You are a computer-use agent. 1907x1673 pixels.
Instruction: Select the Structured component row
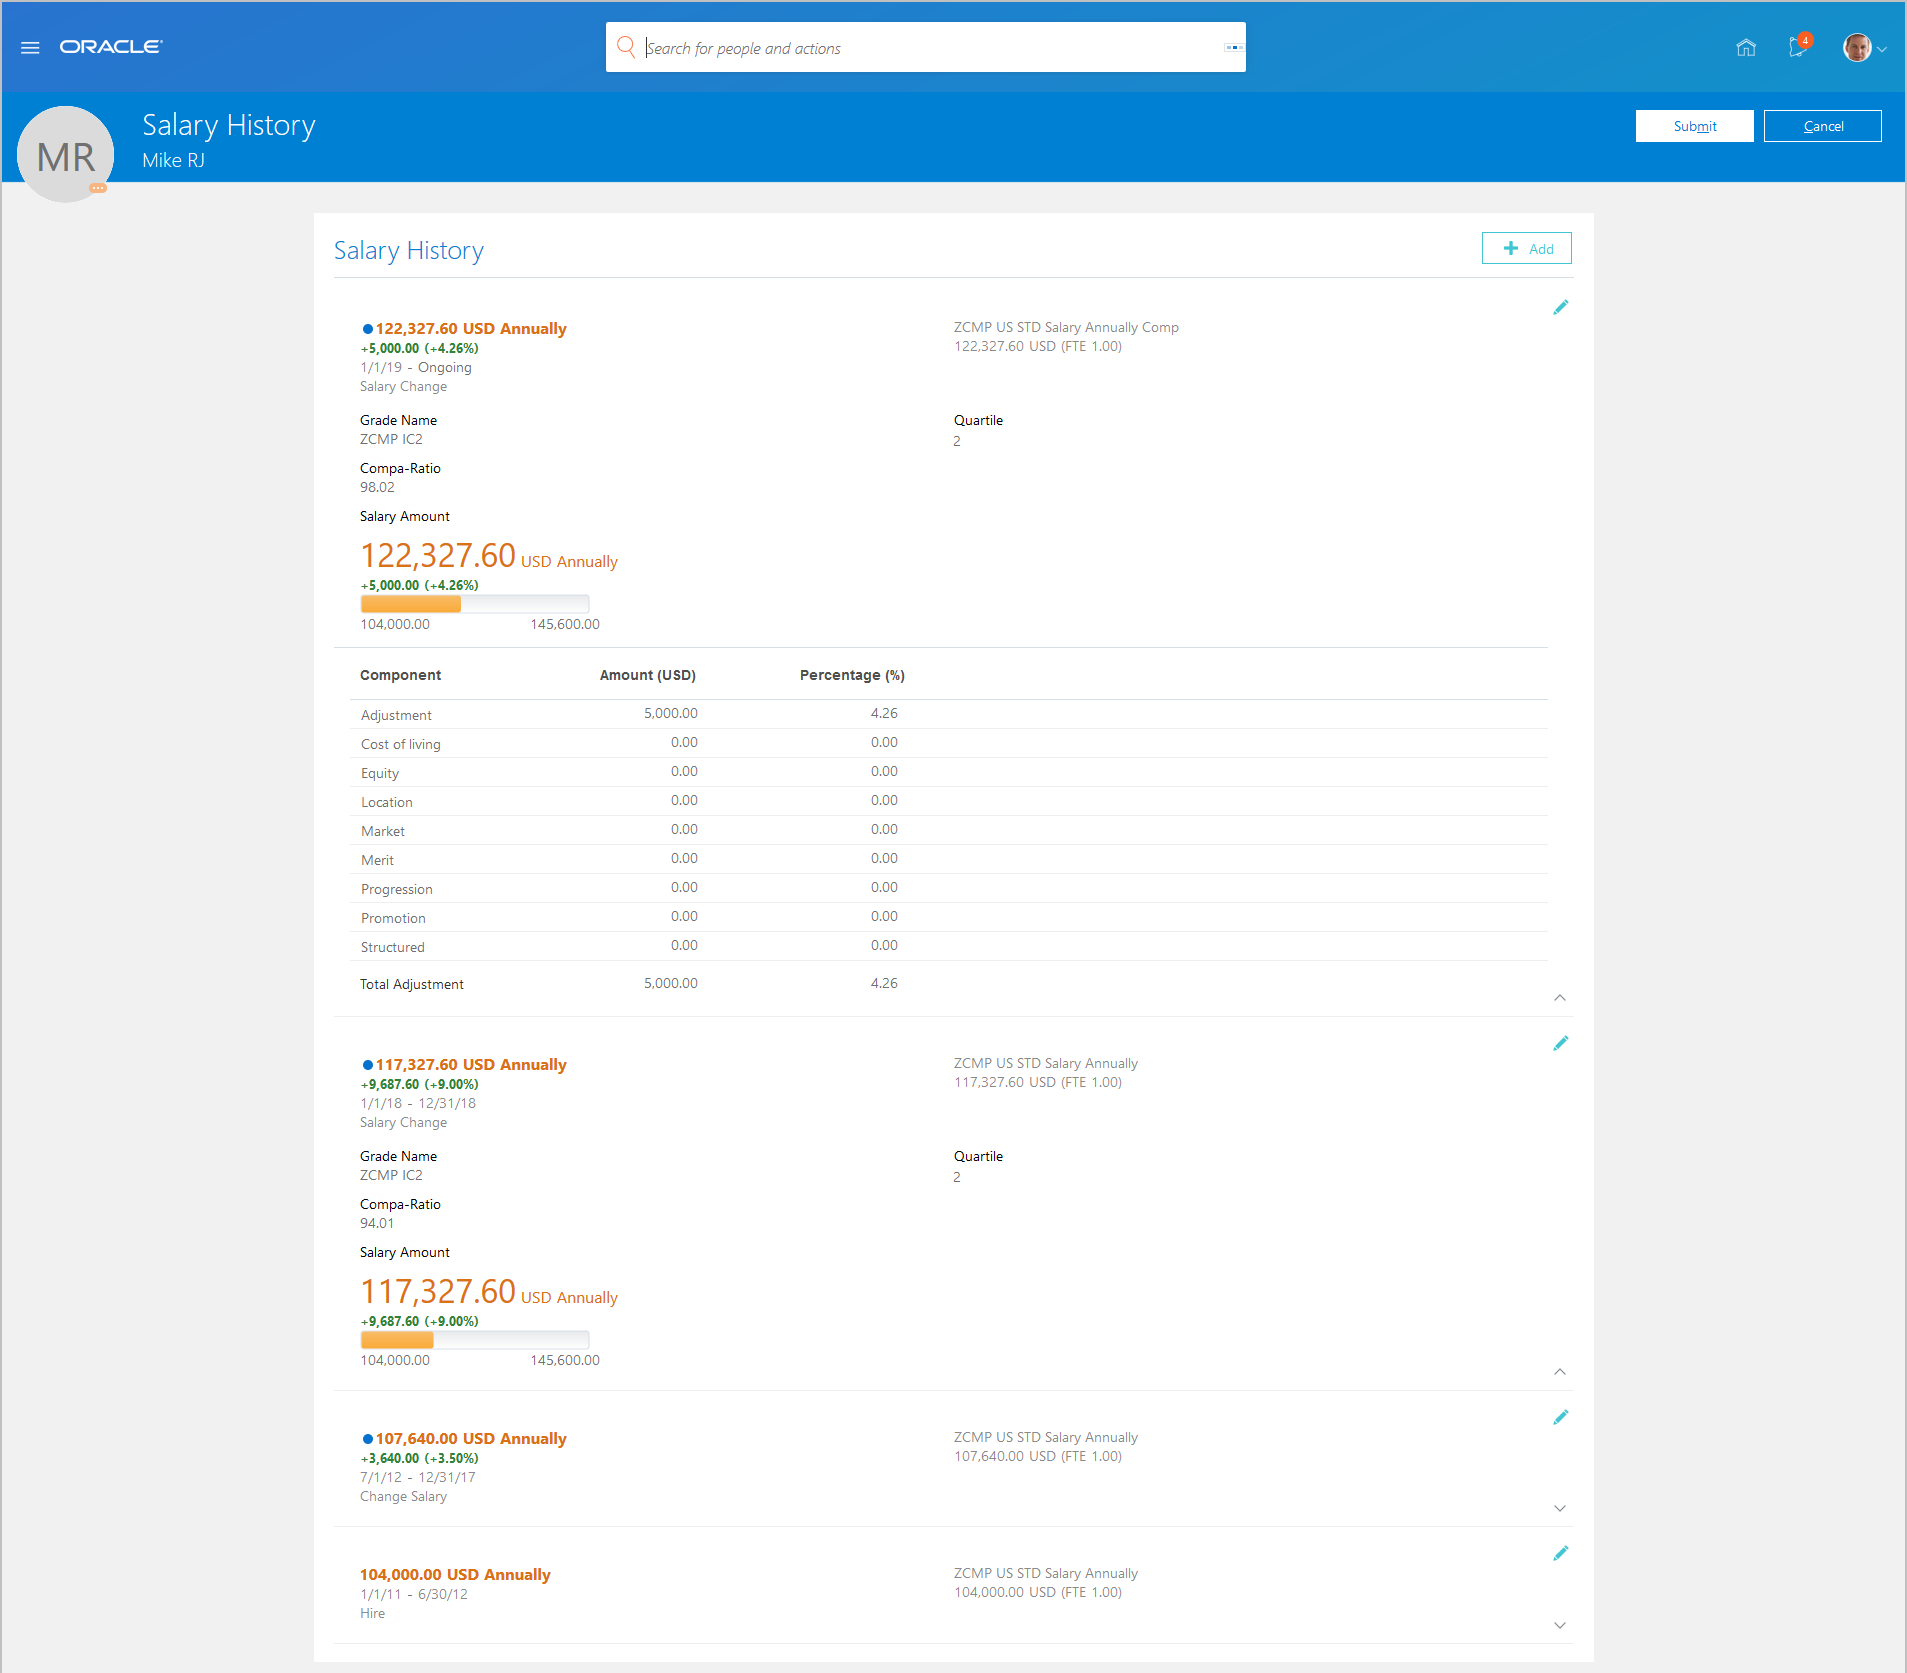pyautogui.click(x=949, y=946)
